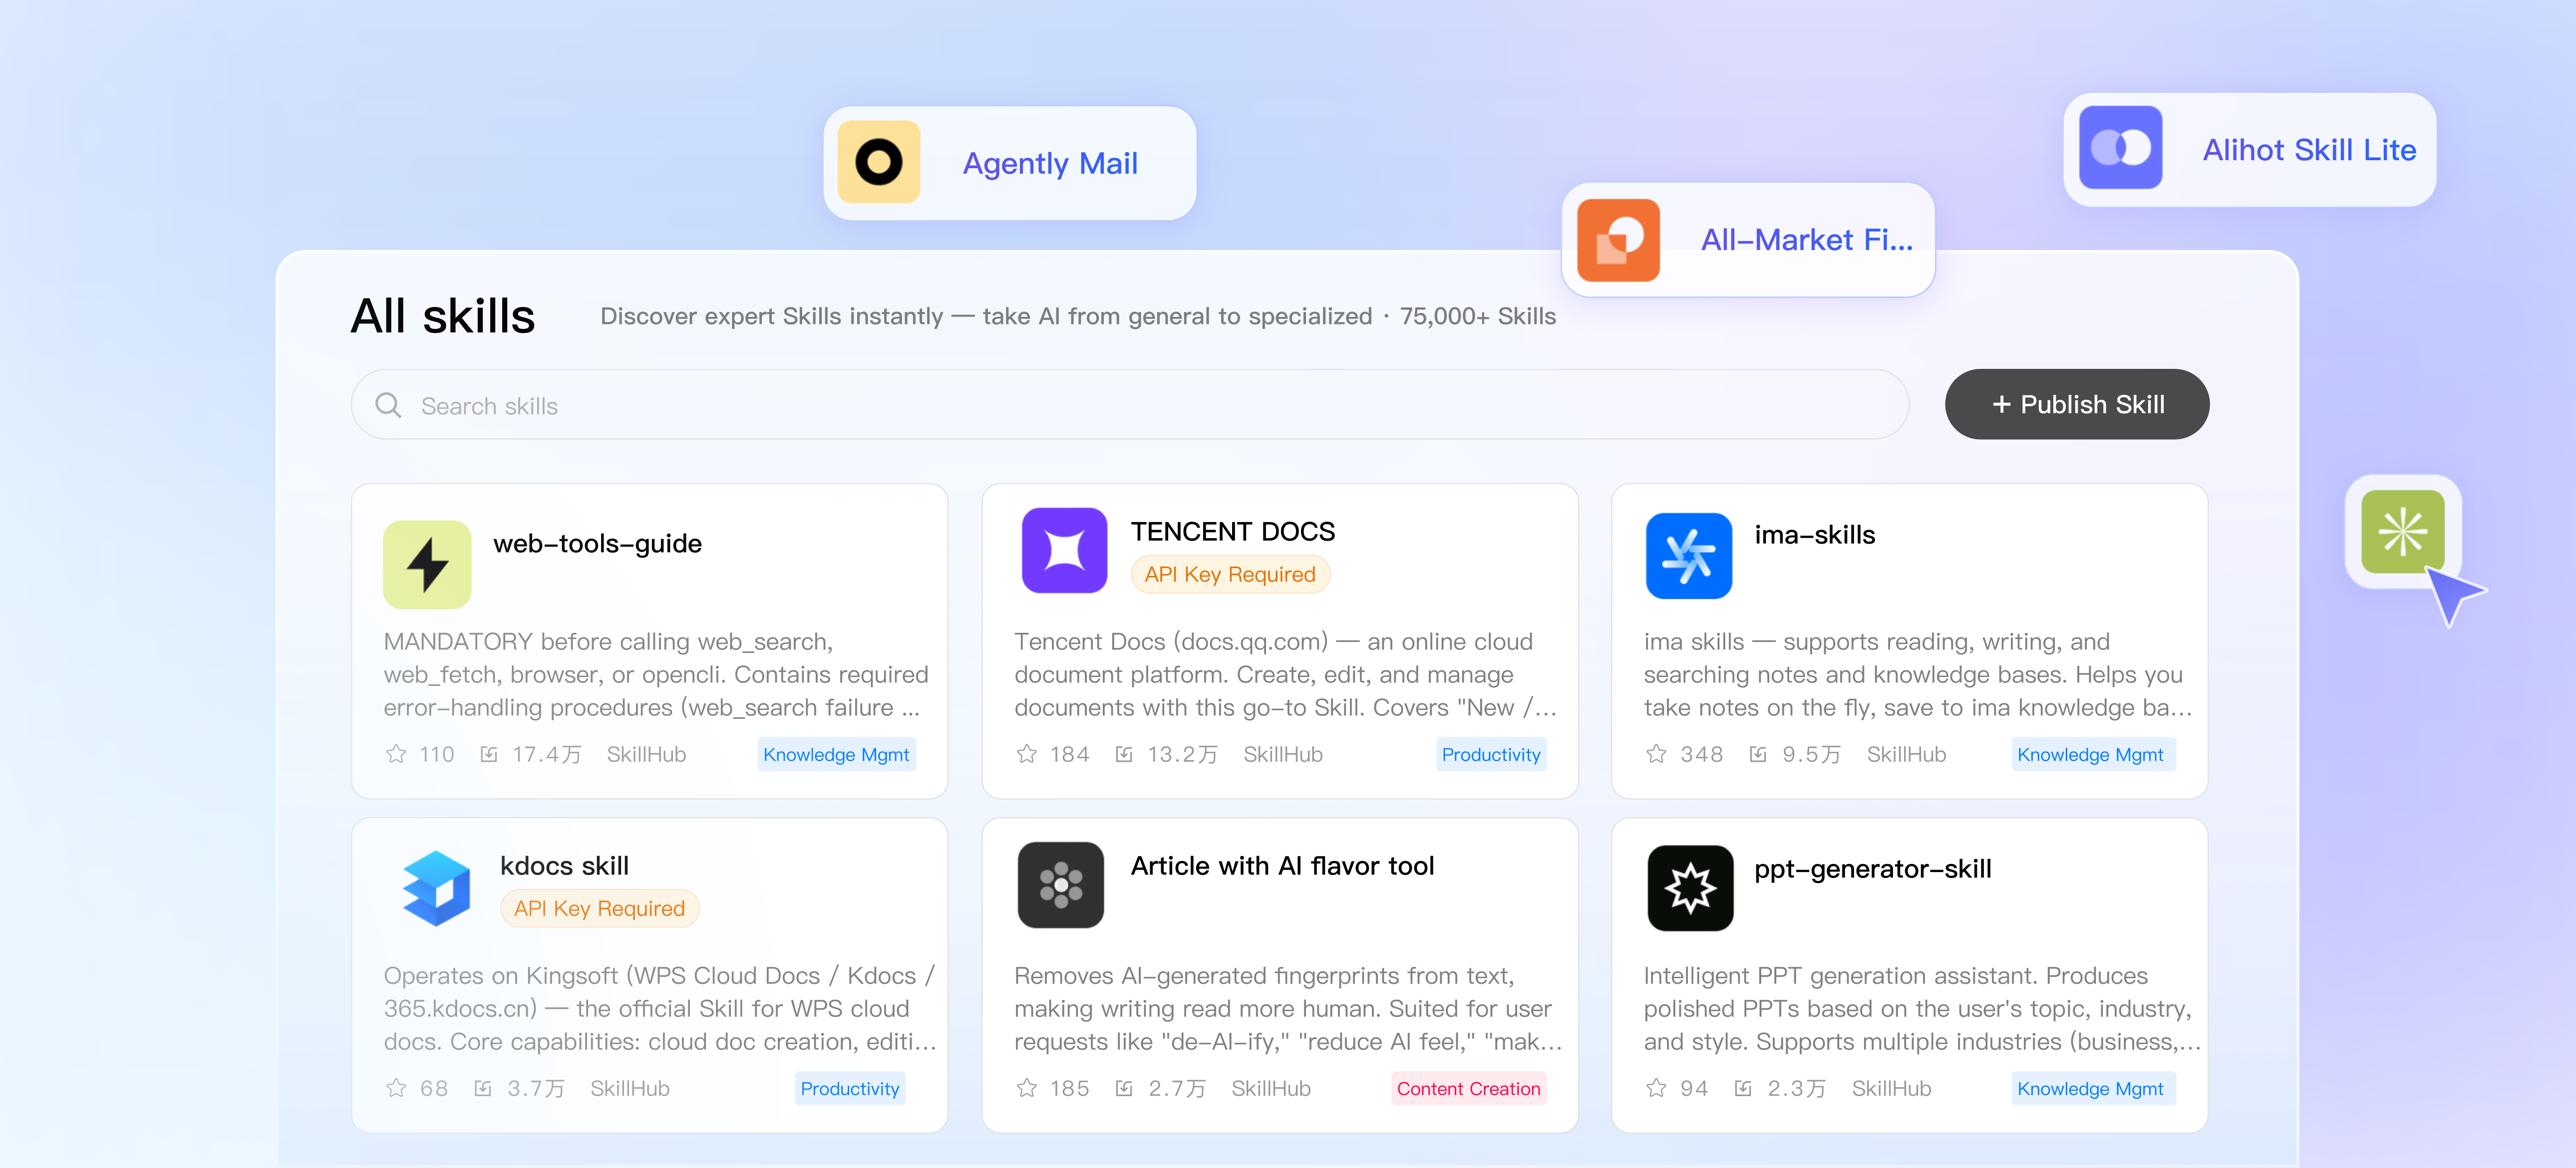
Task: Click the 'All skills' heading
Action: click(x=443, y=316)
